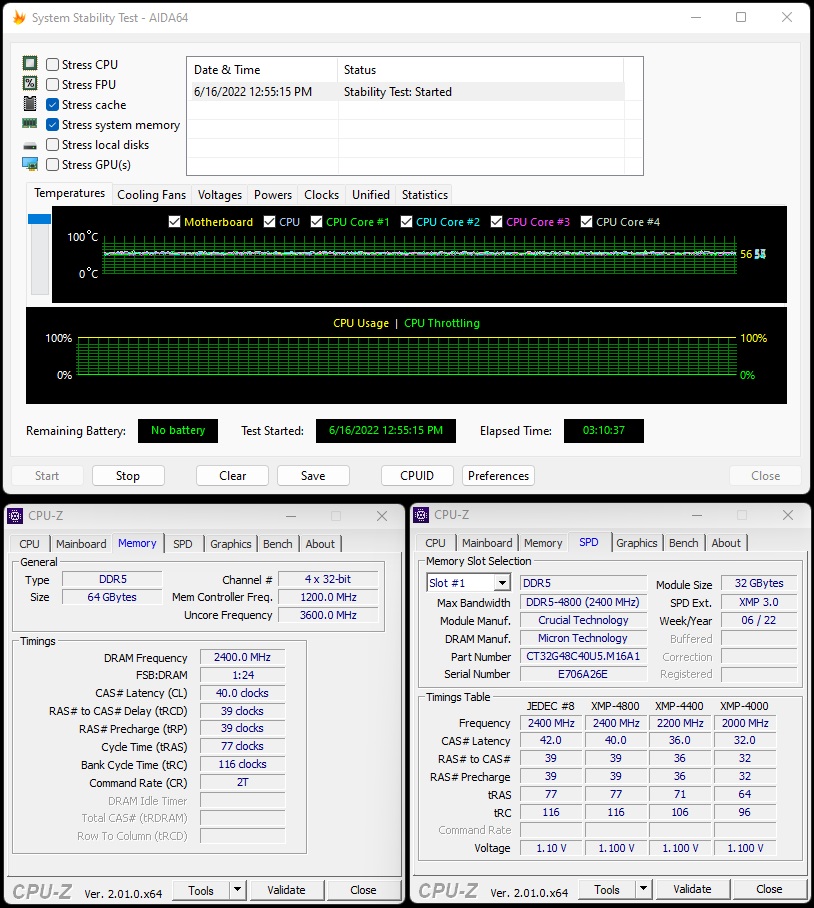Stop the running stability test
The height and width of the screenshot is (908, 814).
[128, 476]
